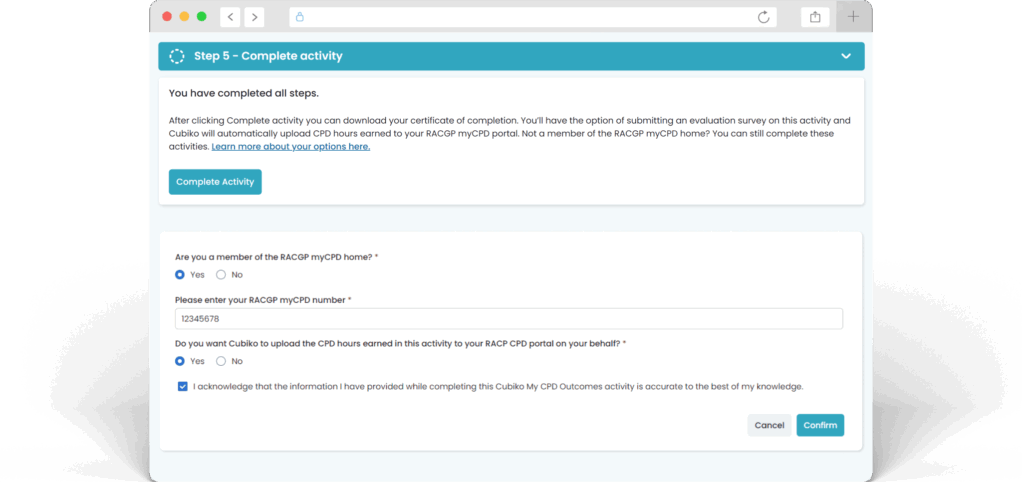The height and width of the screenshot is (482, 1024).
Task: Collapse the Step 5 section with the chevron
Action: 846,56
